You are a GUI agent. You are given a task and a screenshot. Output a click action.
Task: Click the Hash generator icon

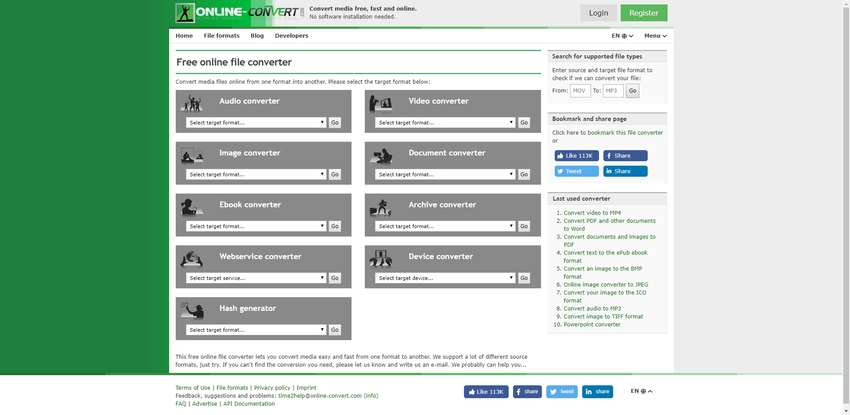click(x=193, y=310)
